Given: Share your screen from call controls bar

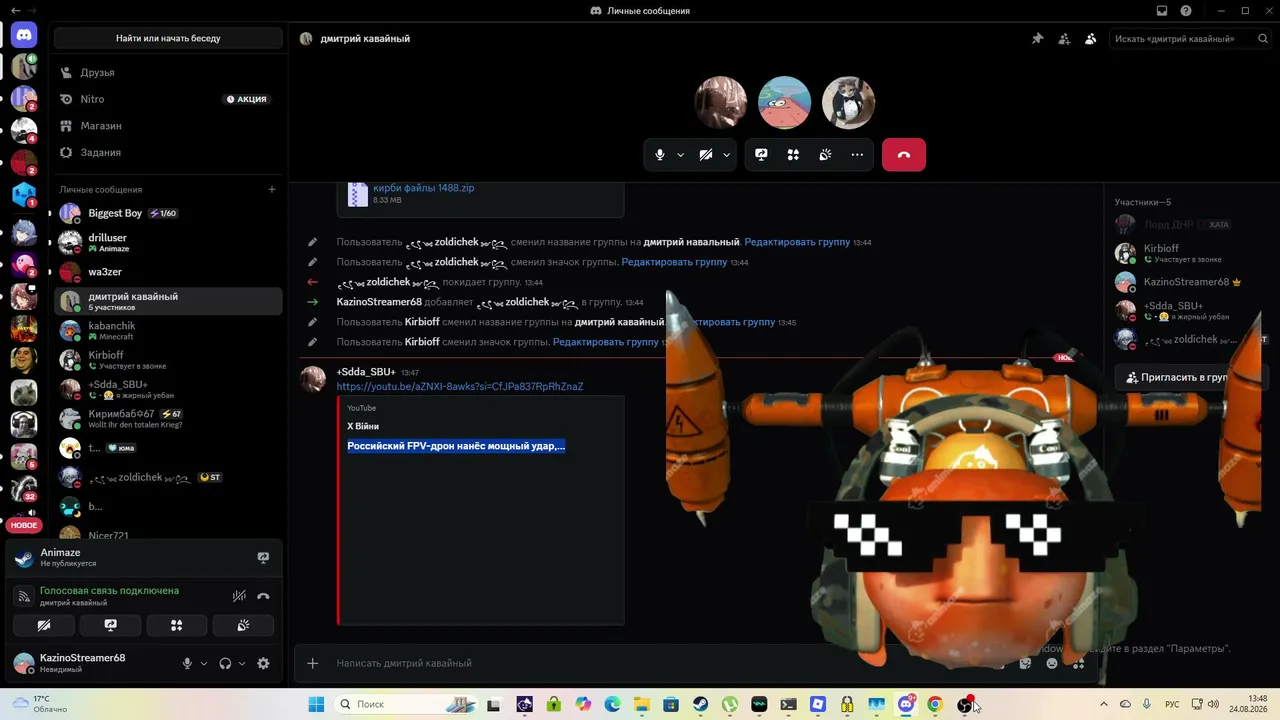Looking at the screenshot, I should (x=761, y=155).
